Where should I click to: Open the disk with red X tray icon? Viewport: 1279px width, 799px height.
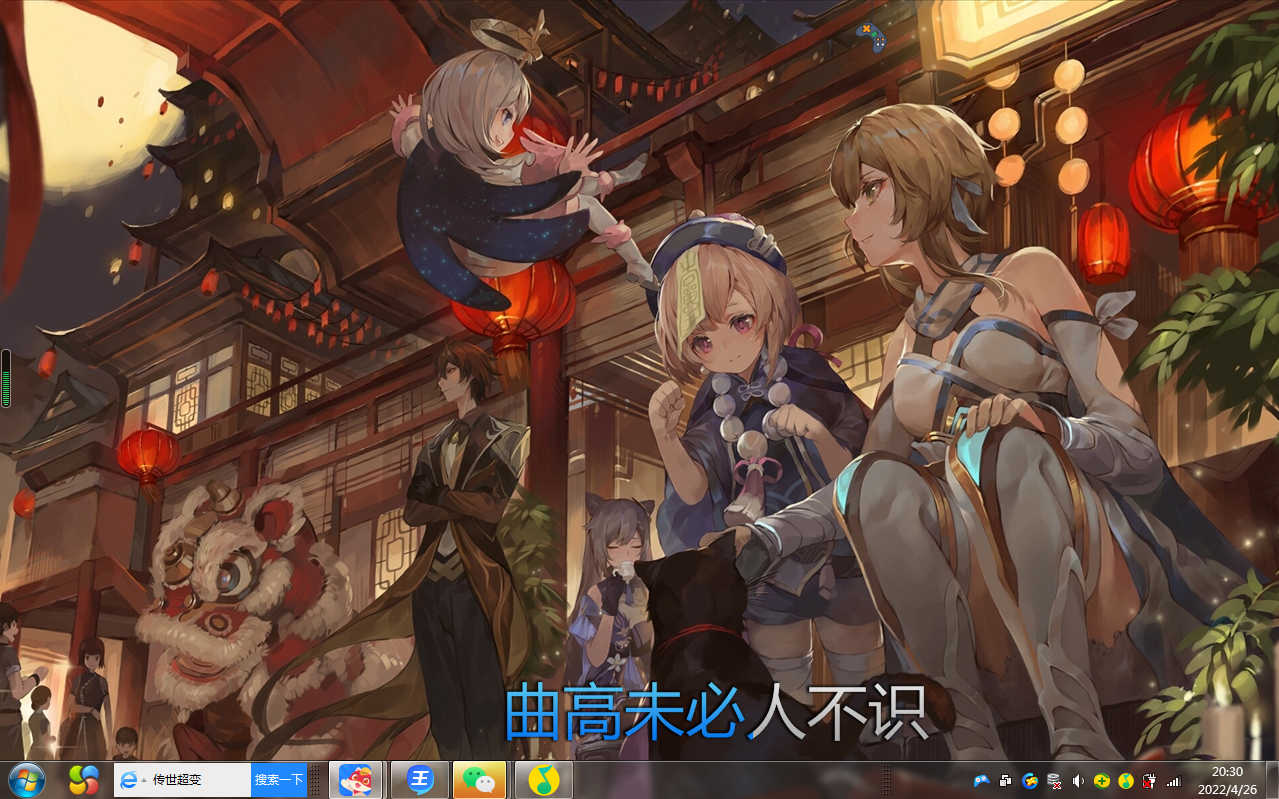coord(1054,780)
